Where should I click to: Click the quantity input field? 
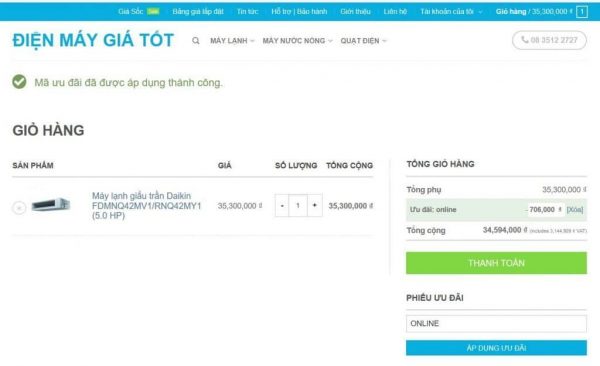(298, 206)
